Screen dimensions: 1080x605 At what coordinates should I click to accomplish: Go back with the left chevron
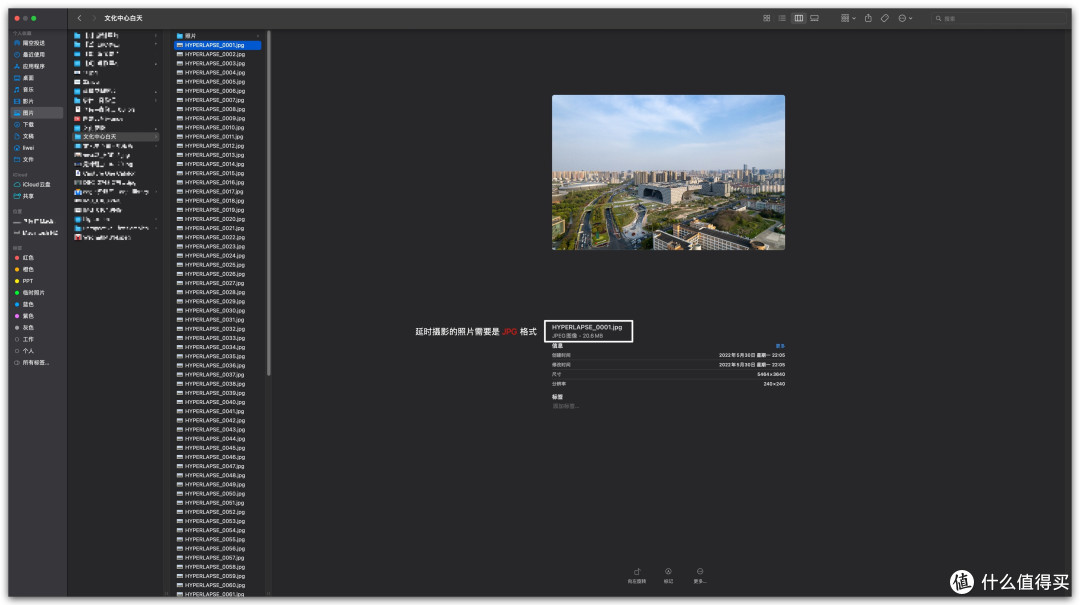coord(79,18)
